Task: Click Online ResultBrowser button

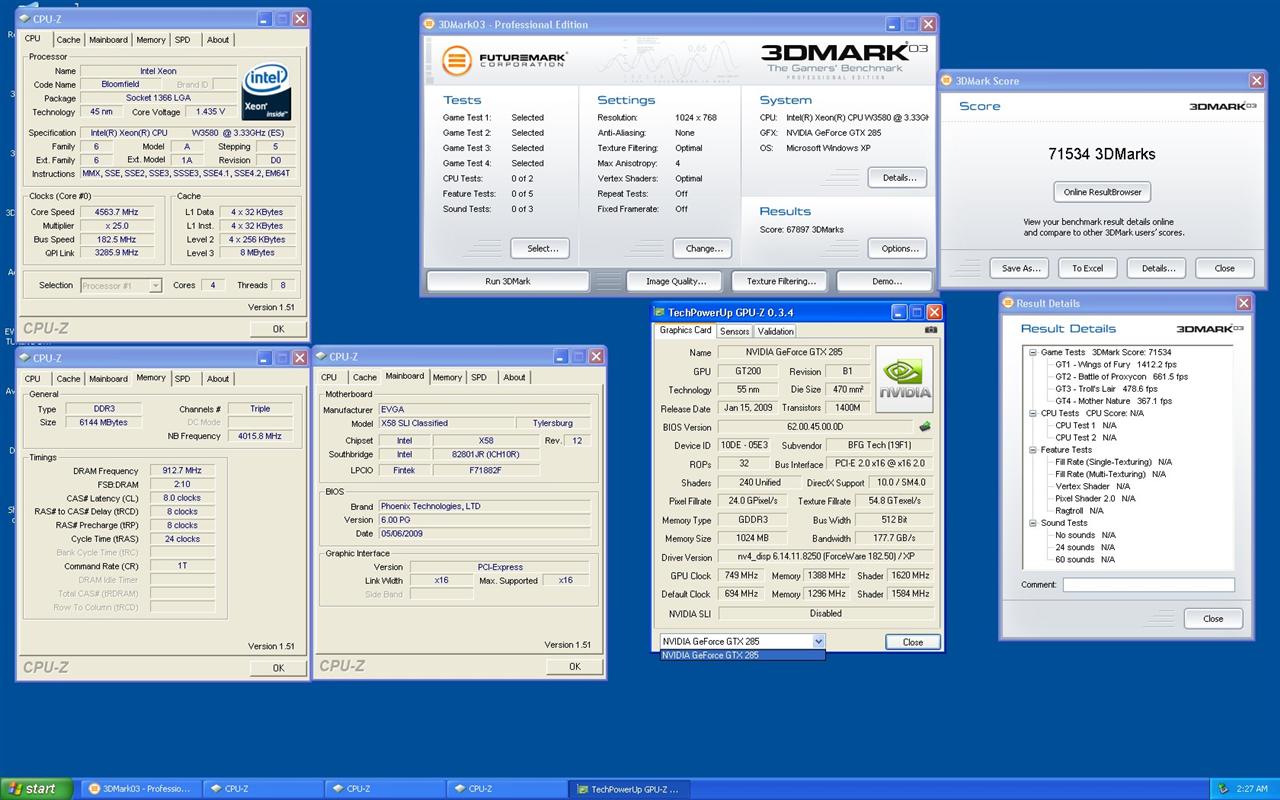Action: pyautogui.click(x=1102, y=192)
